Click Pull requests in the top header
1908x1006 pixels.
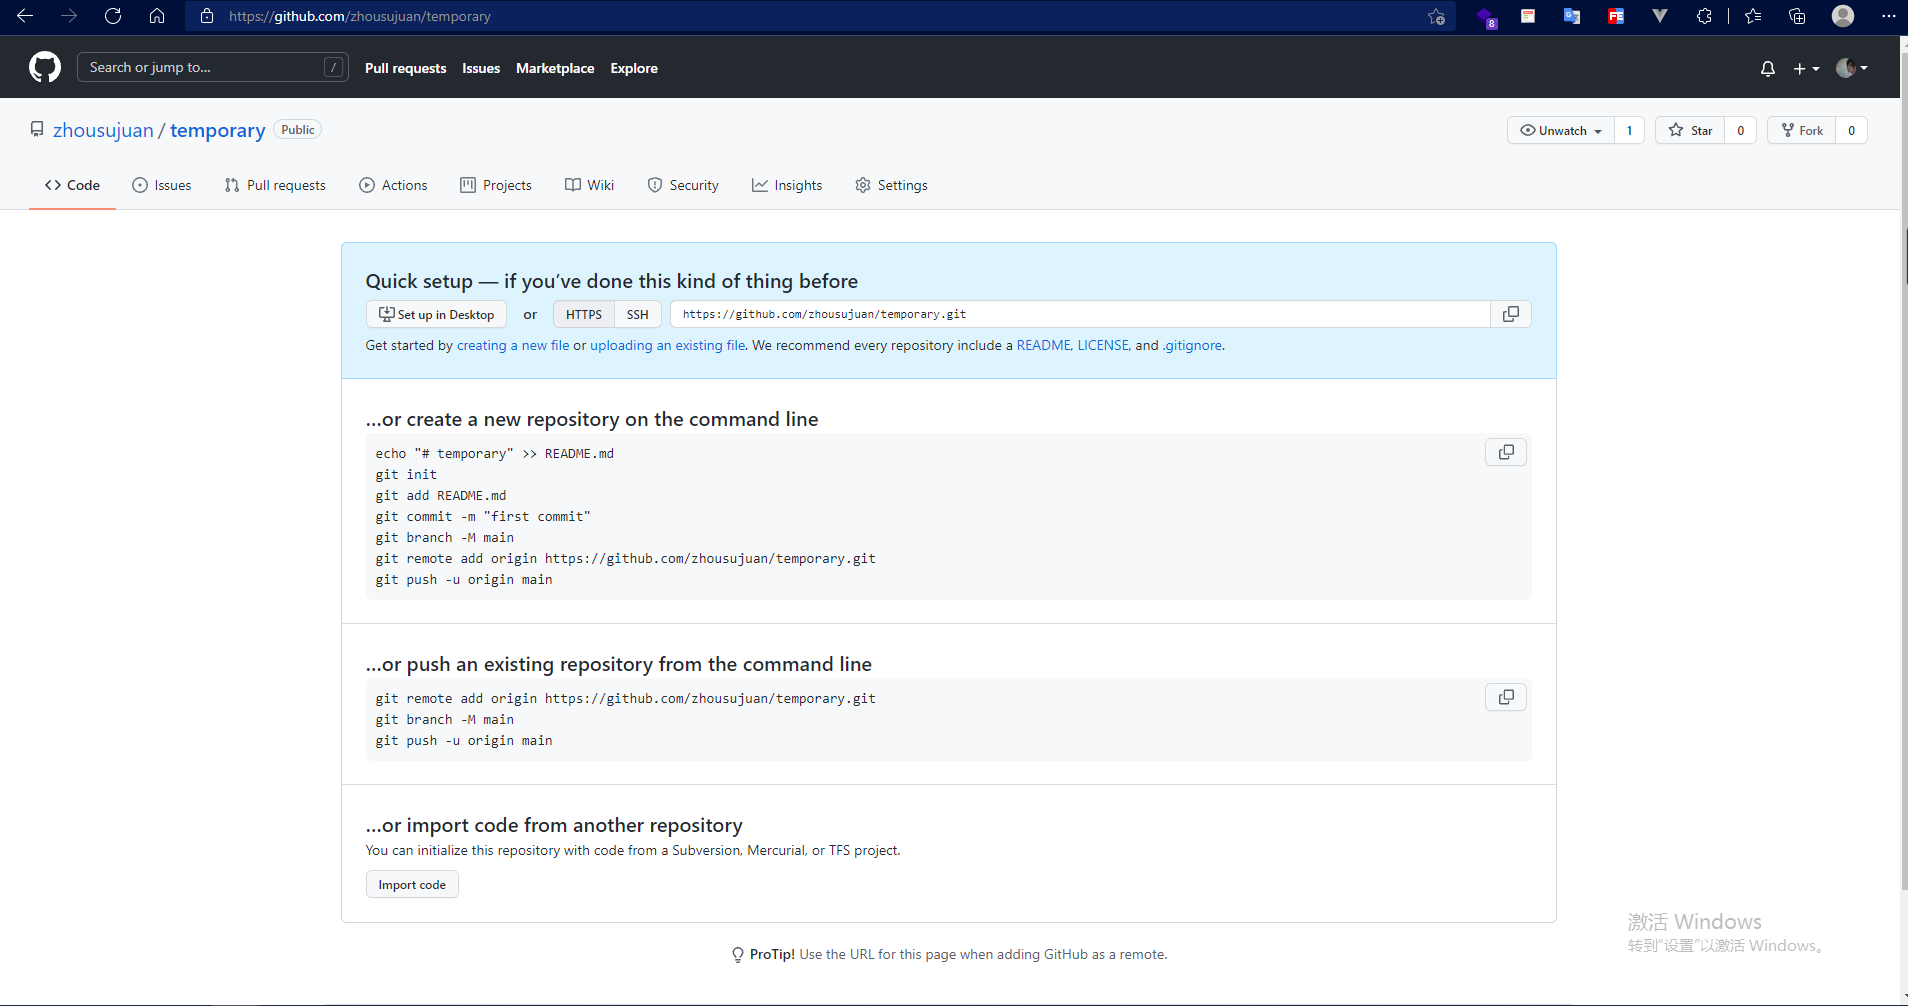405,68
